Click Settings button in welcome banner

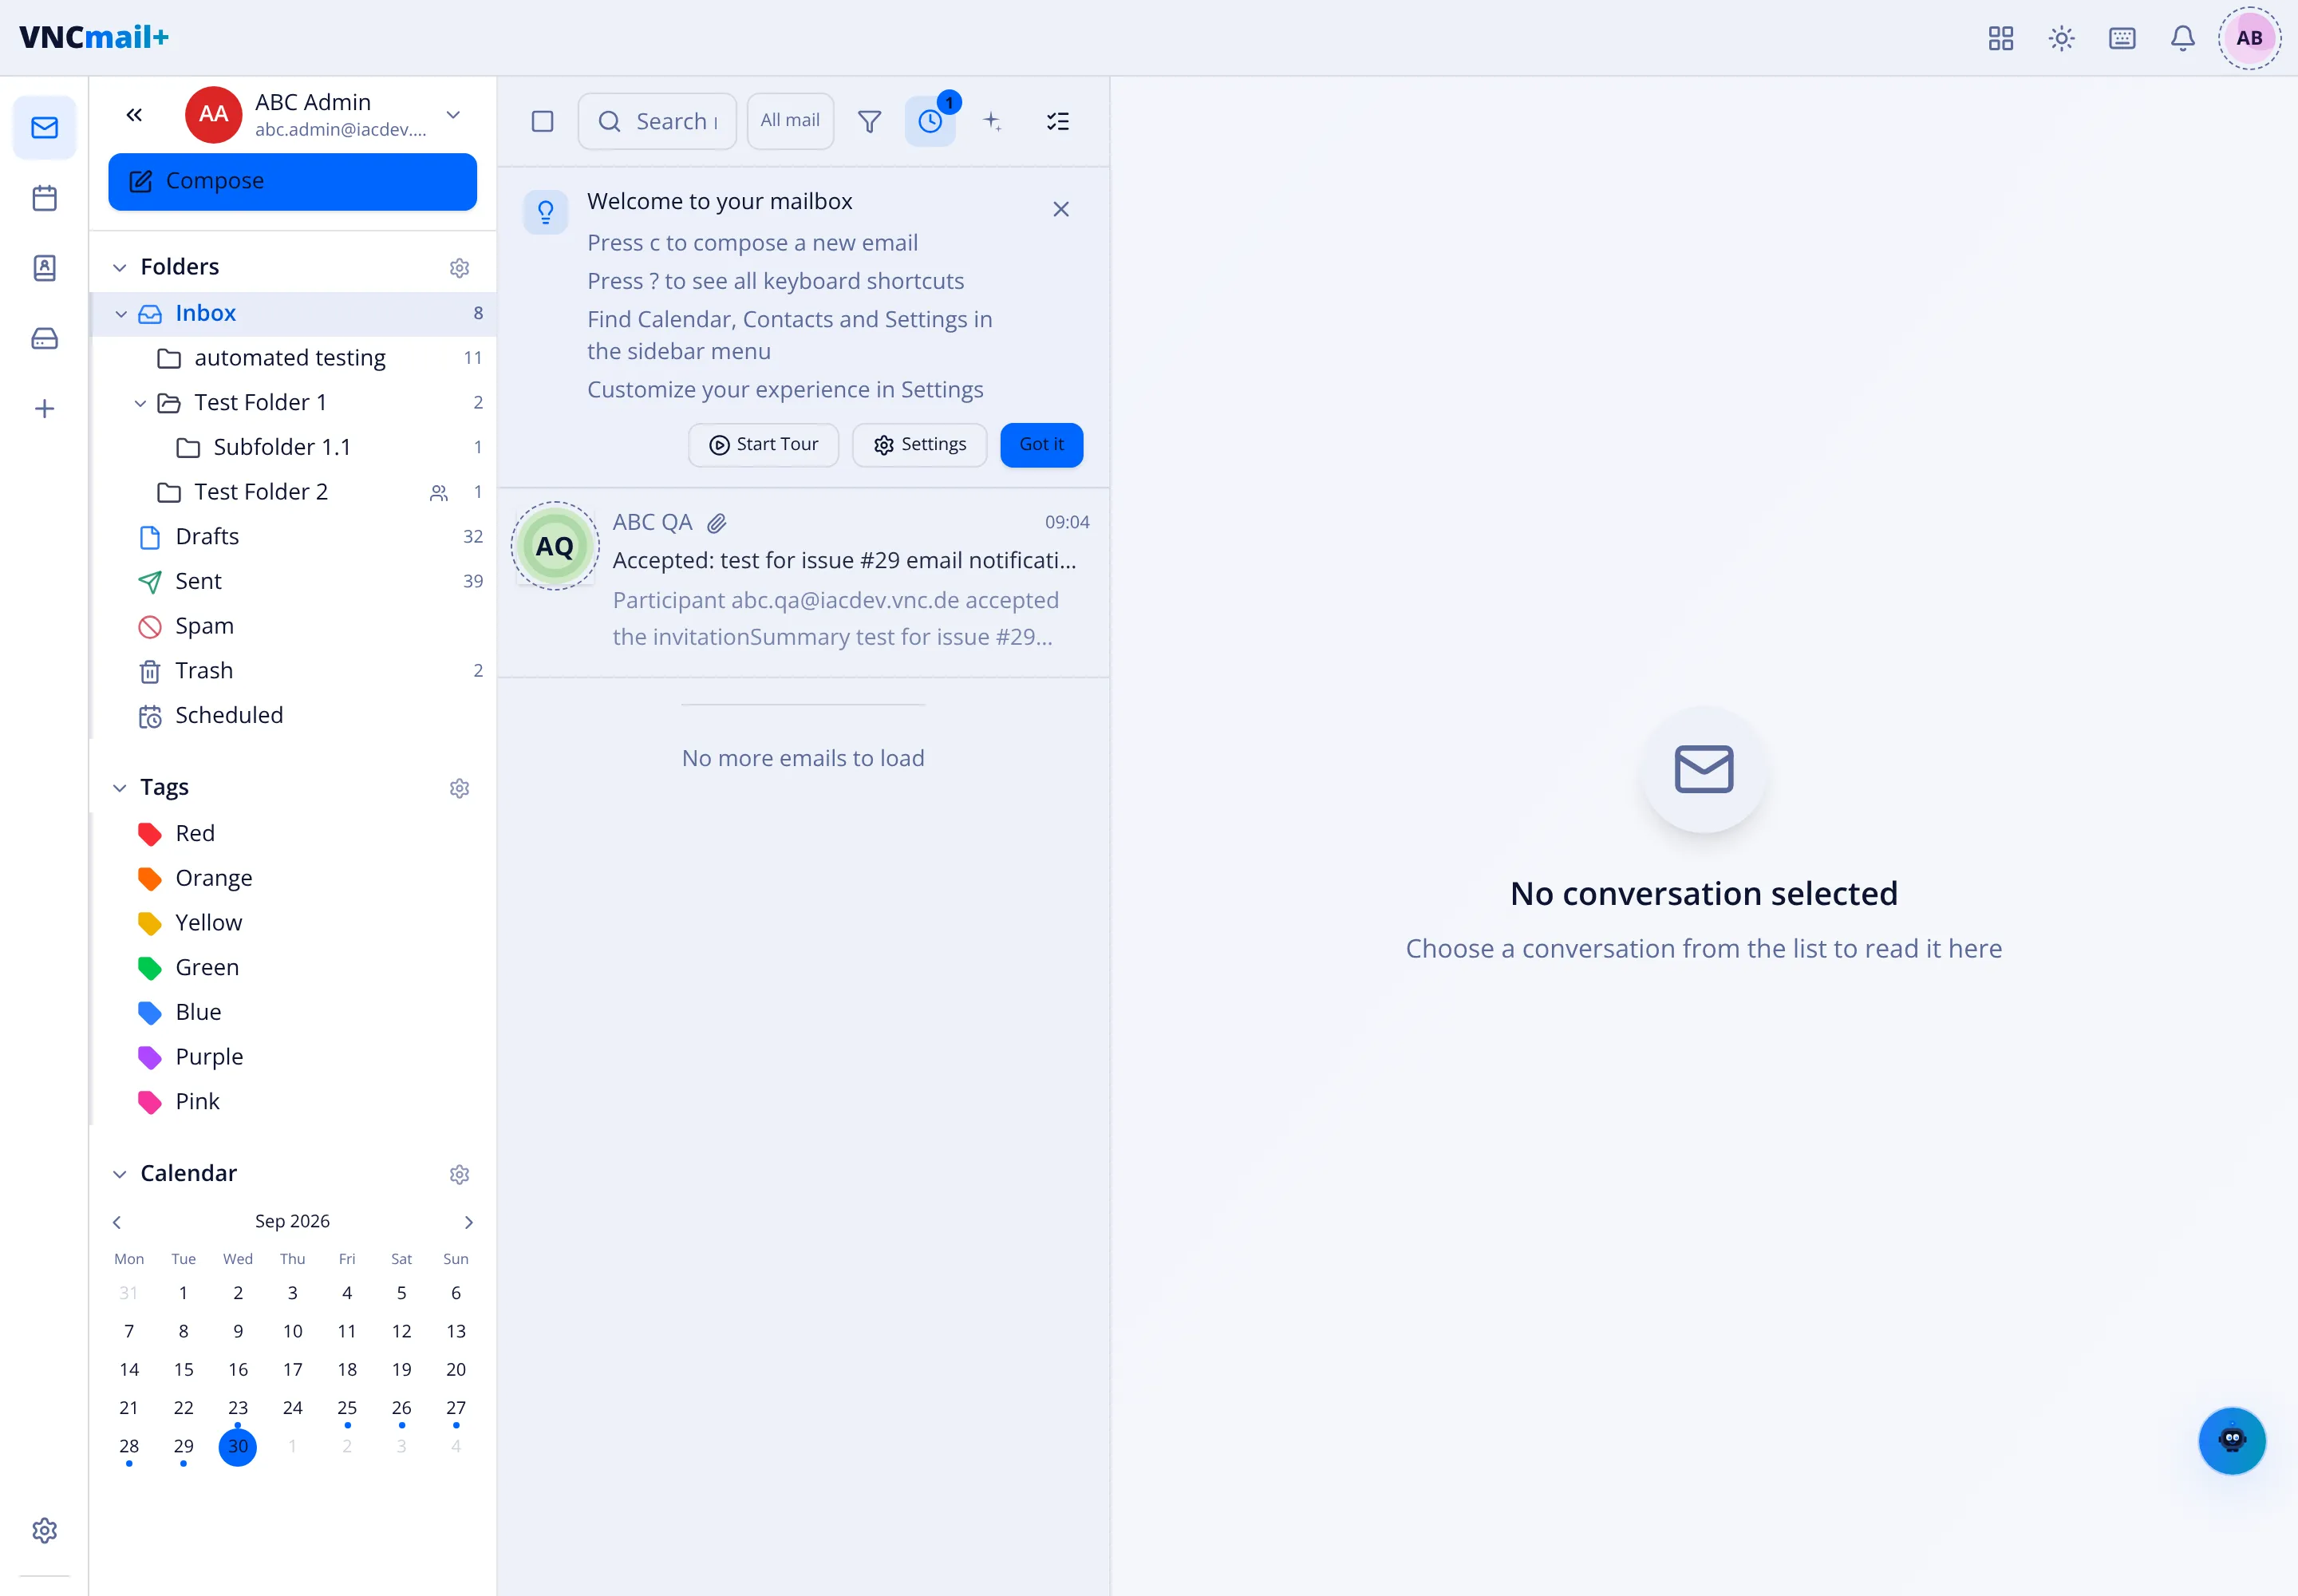[919, 444]
